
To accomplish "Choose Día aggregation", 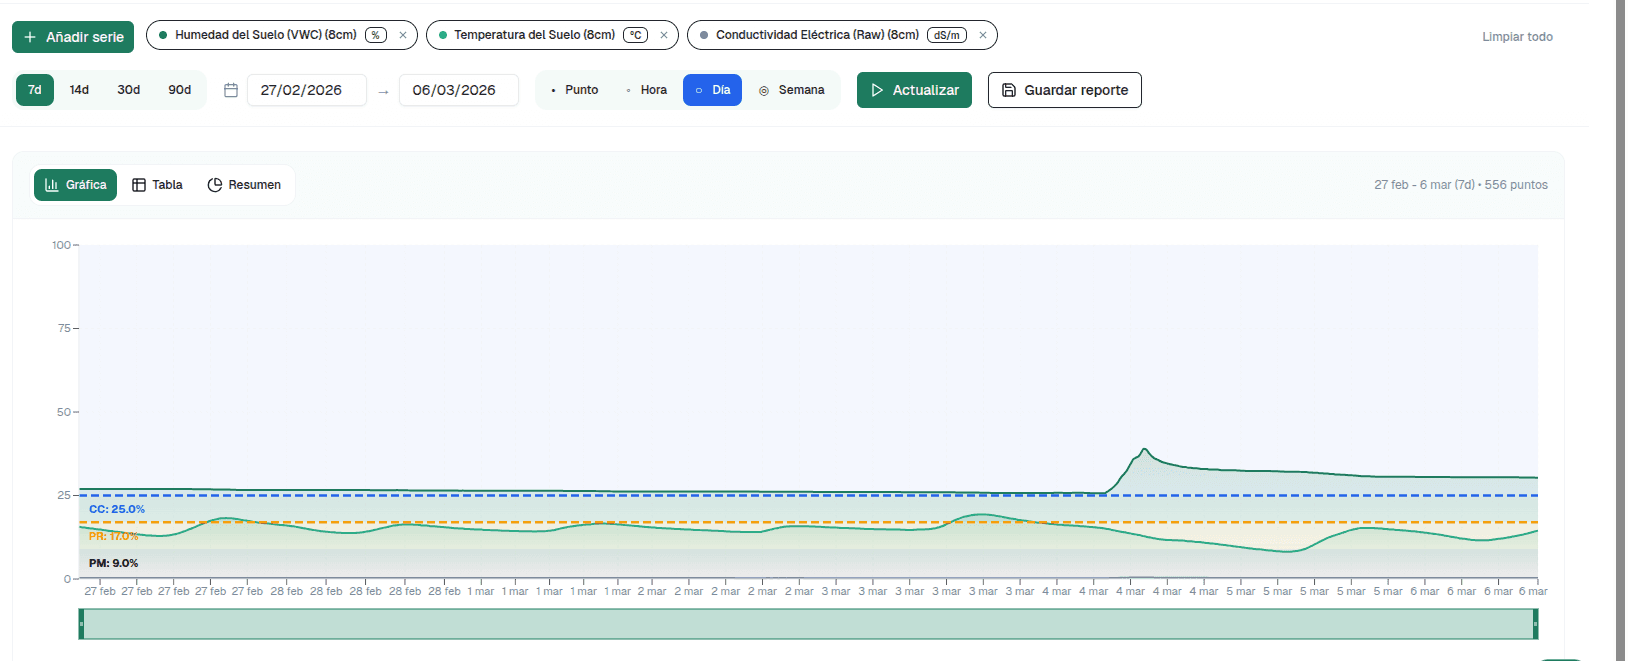I will (x=712, y=90).
